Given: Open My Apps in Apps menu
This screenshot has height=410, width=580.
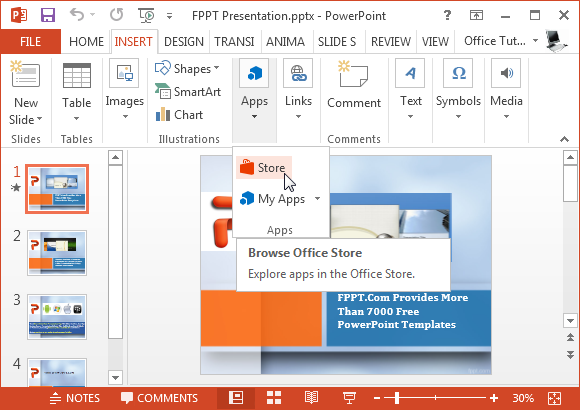Looking at the screenshot, I should click(x=273, y=199).
